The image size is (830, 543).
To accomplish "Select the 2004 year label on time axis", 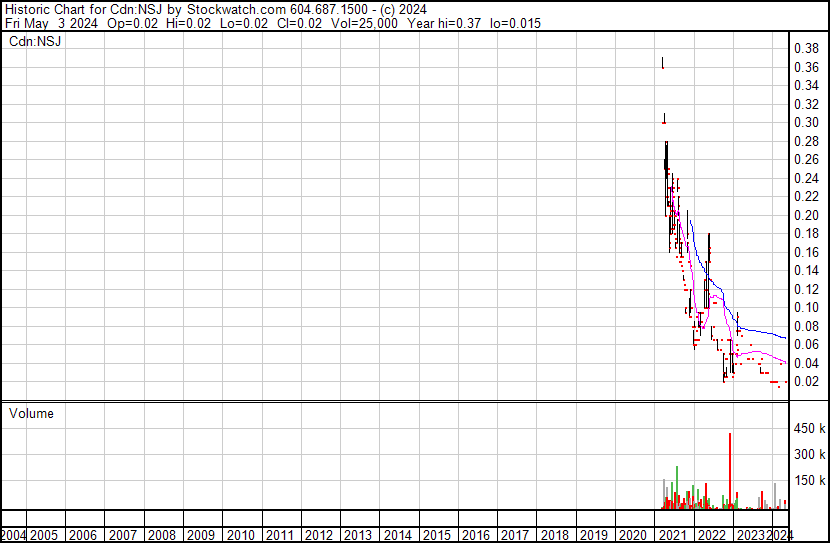I will (x=14, y=535).
